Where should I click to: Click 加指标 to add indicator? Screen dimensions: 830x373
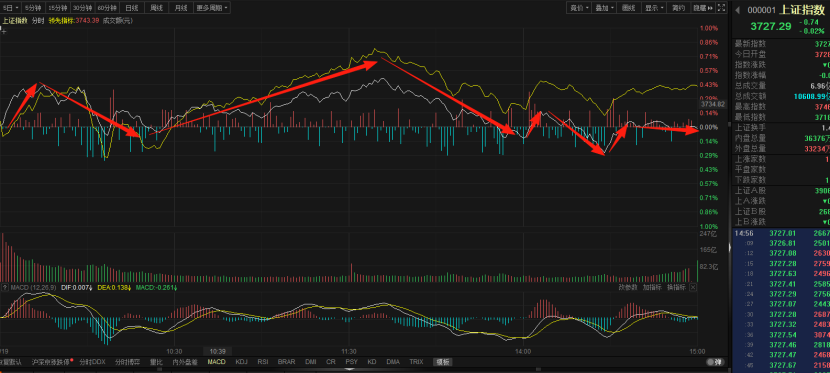[652, 287]
